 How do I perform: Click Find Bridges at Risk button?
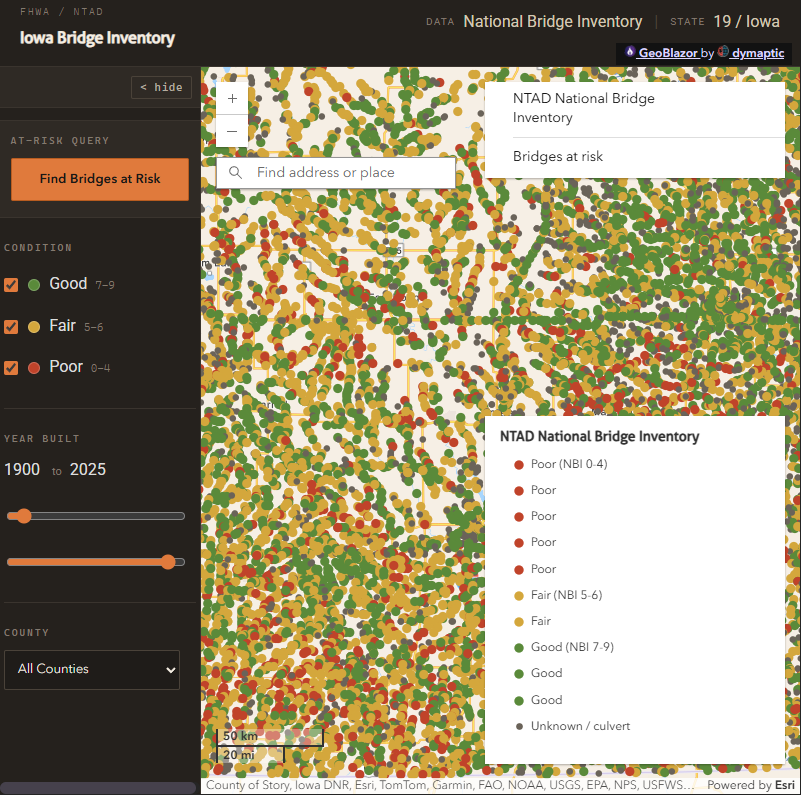pos(100,179)
